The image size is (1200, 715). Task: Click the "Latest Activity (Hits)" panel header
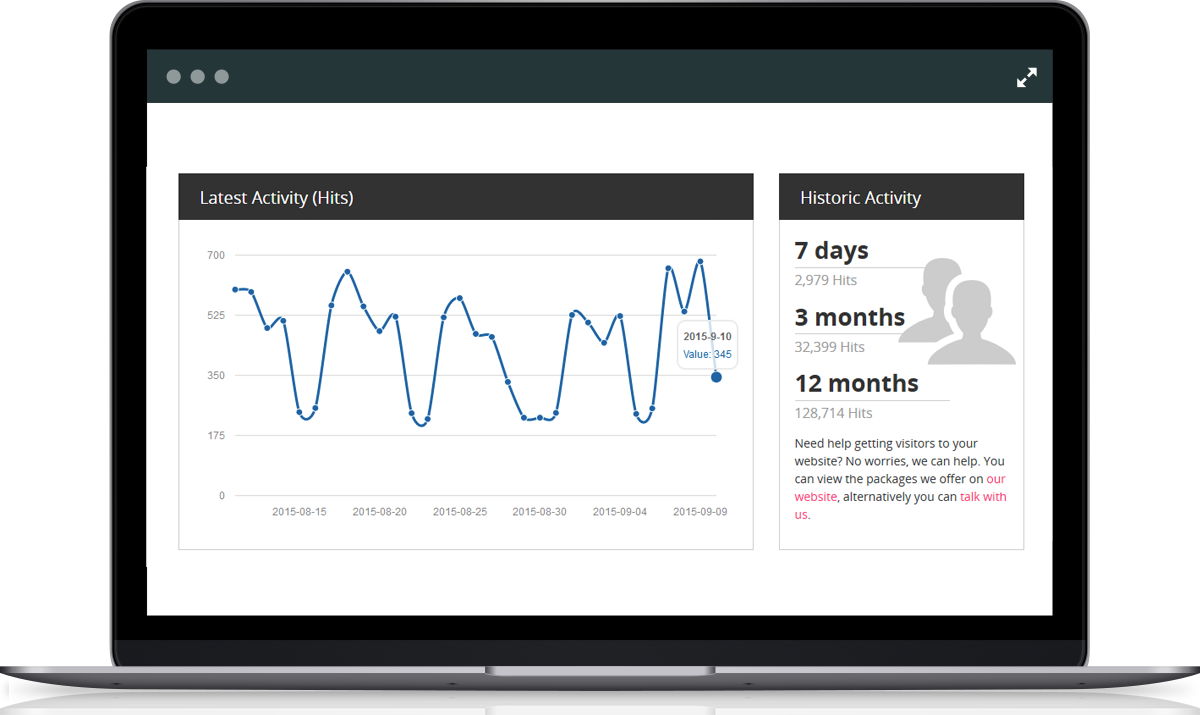pos(465,197)
